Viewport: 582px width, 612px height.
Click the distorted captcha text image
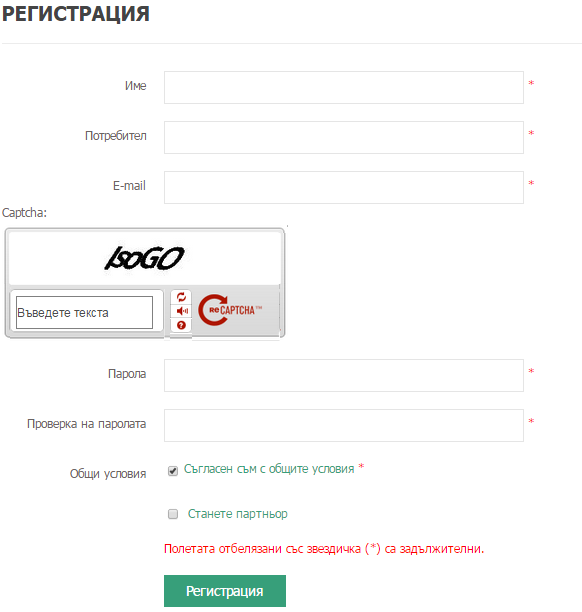[x=144, y=258]
